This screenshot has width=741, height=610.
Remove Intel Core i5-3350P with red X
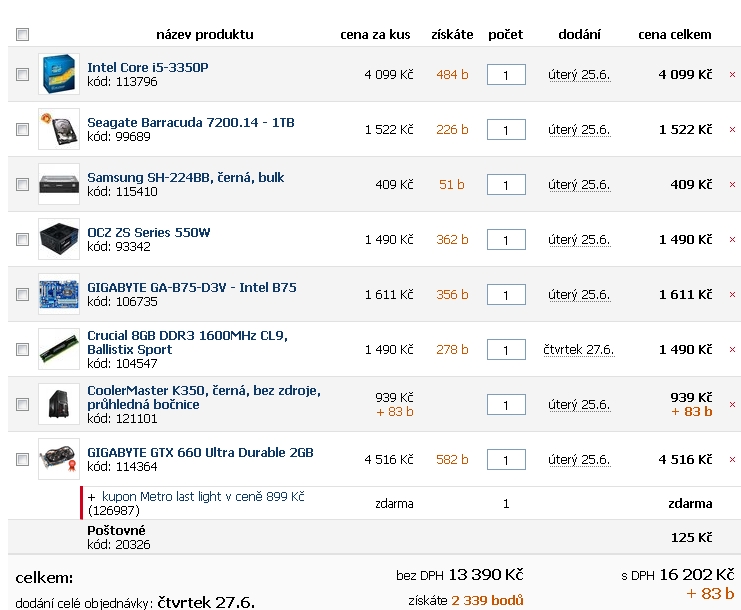point(732,75)
